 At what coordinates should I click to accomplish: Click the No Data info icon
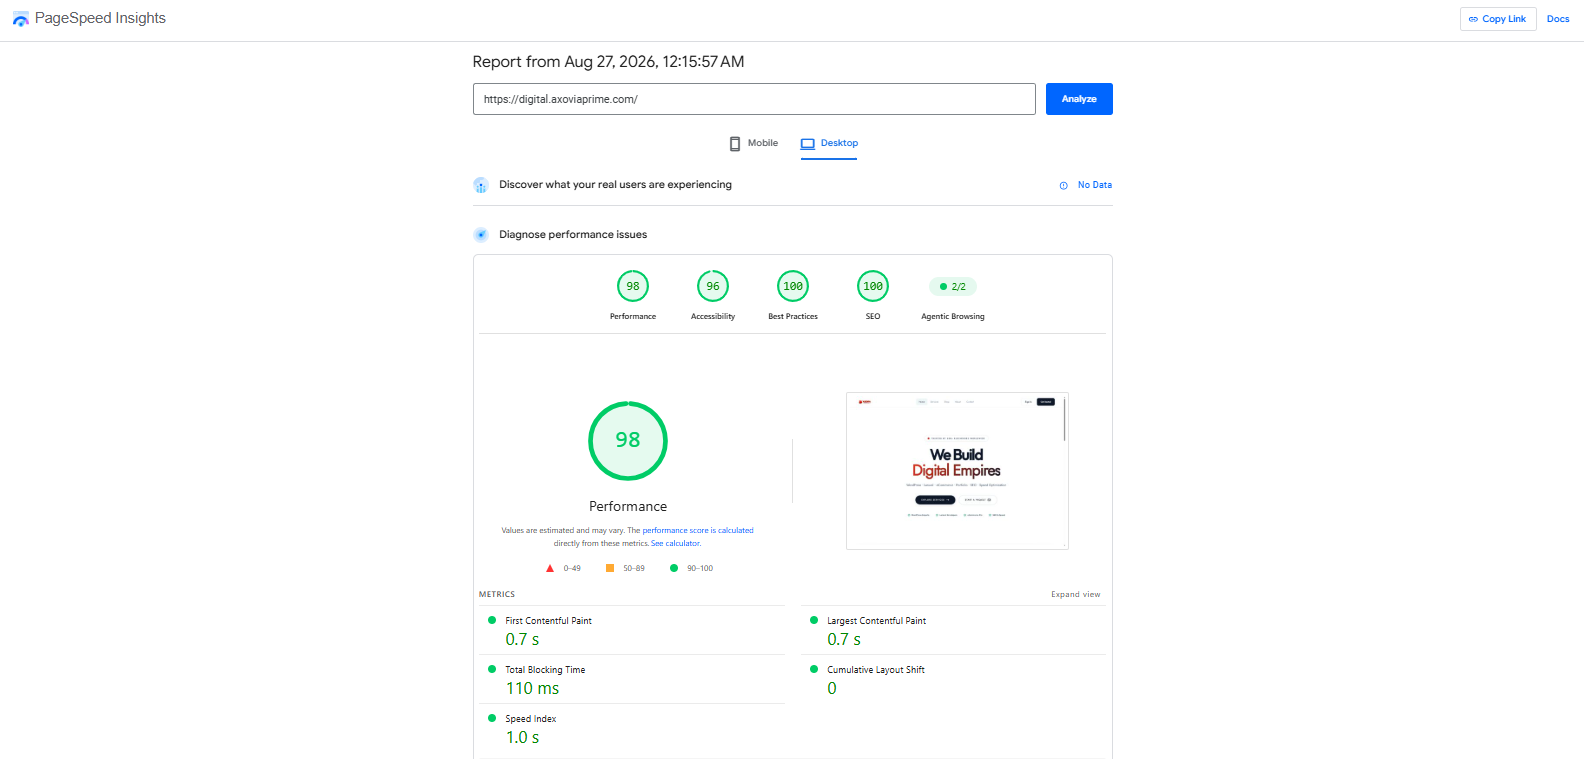pyautogui.click(x=1064, y=185)
